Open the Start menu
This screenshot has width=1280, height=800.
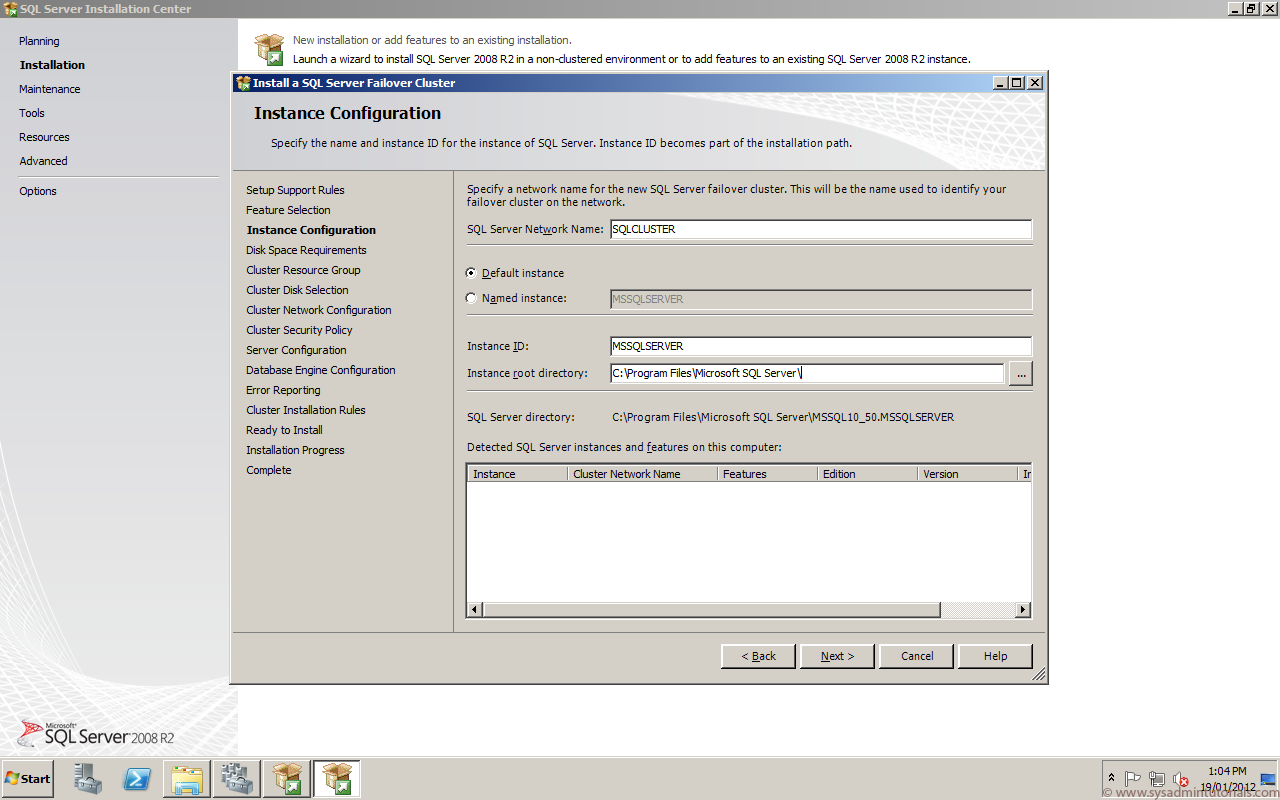click(28, 779)
